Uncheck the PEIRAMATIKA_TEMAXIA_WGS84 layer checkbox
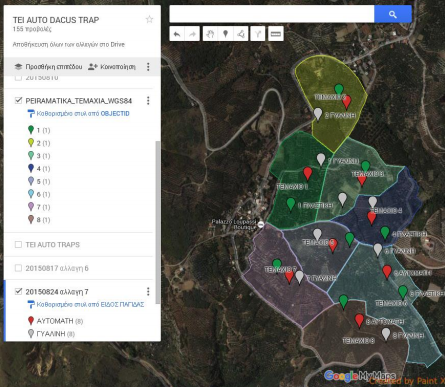Image resolution: width=445 pixels, height=387 pixels. [x=18, y=100]
